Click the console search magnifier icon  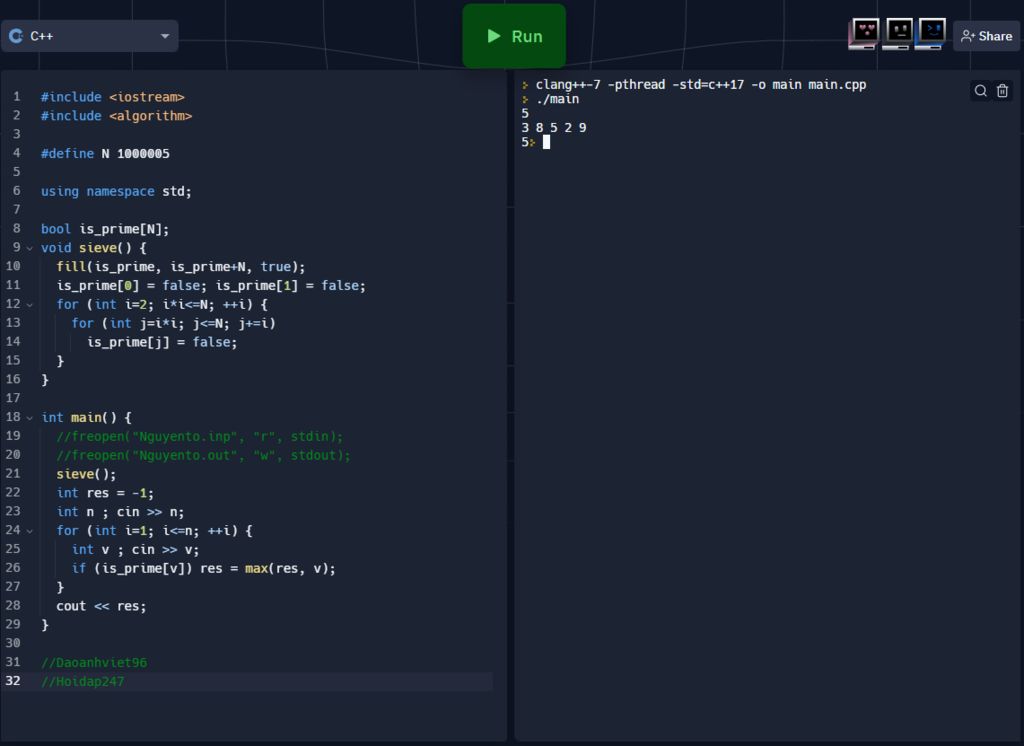click(x=981, y=91)
